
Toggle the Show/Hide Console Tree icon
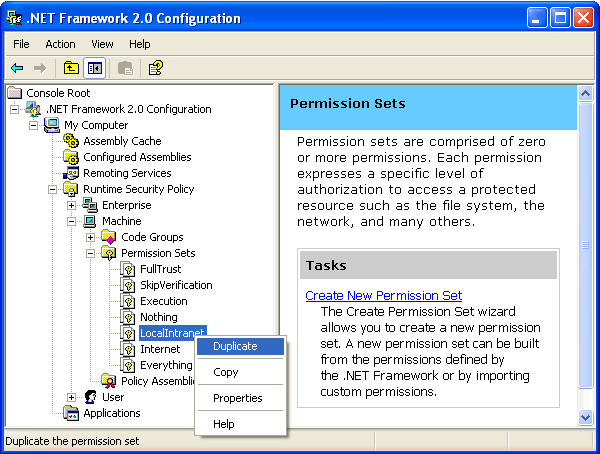click(95, 68)
